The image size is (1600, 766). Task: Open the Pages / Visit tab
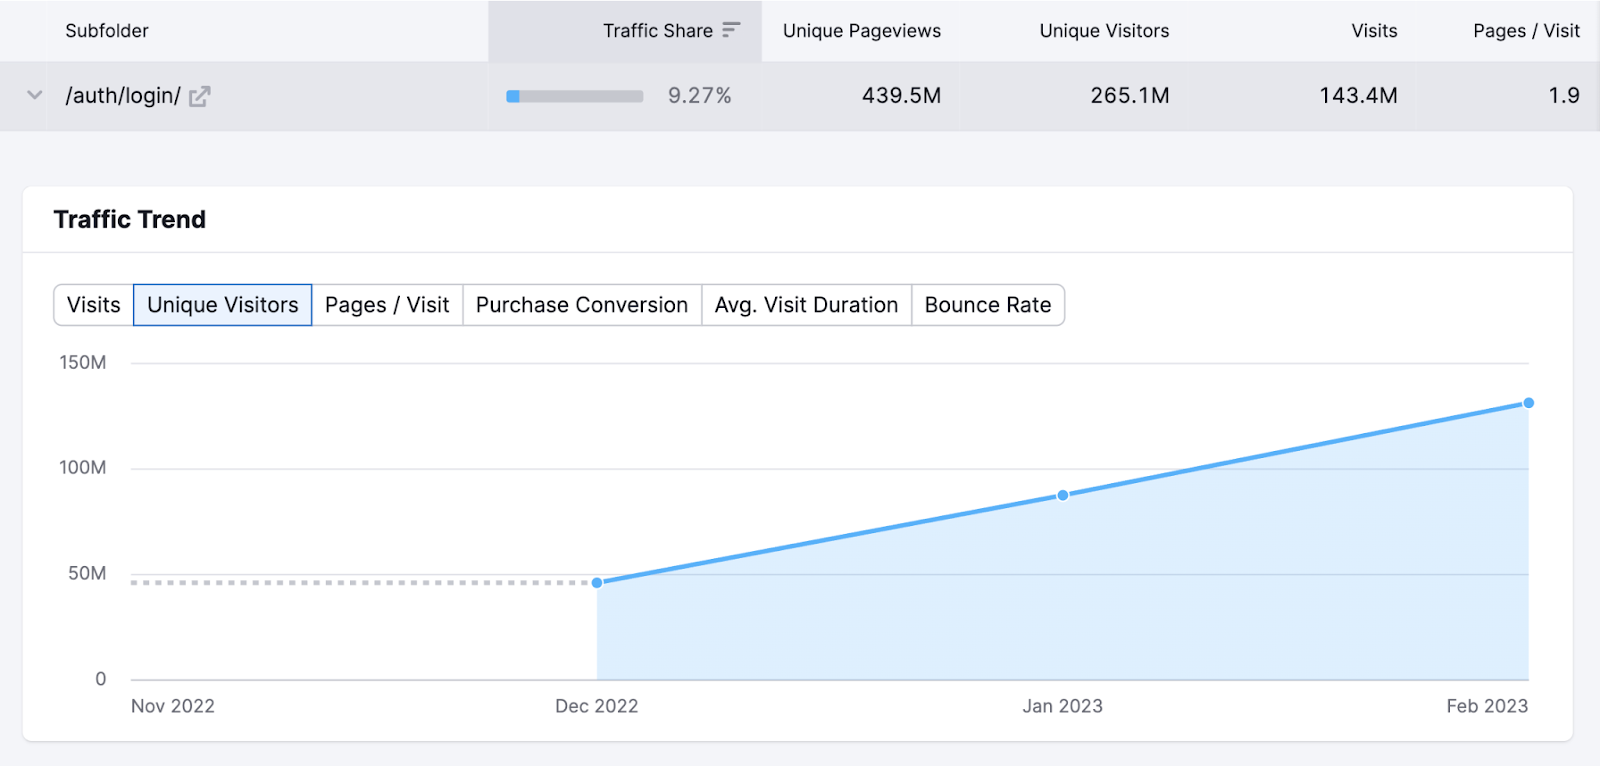(387, 305)
